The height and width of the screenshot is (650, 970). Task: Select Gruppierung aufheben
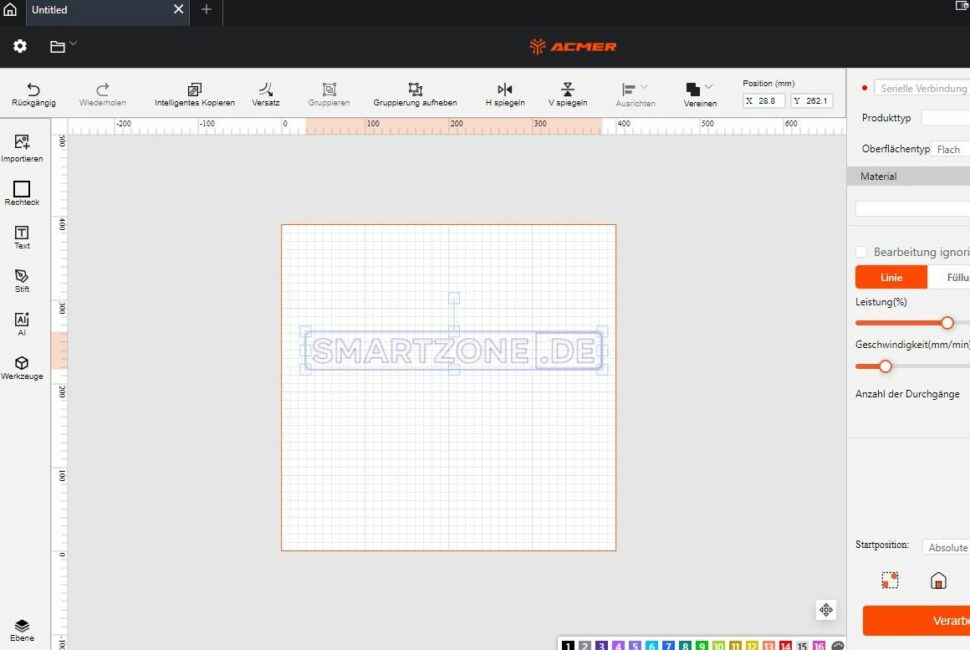point(415,95)
